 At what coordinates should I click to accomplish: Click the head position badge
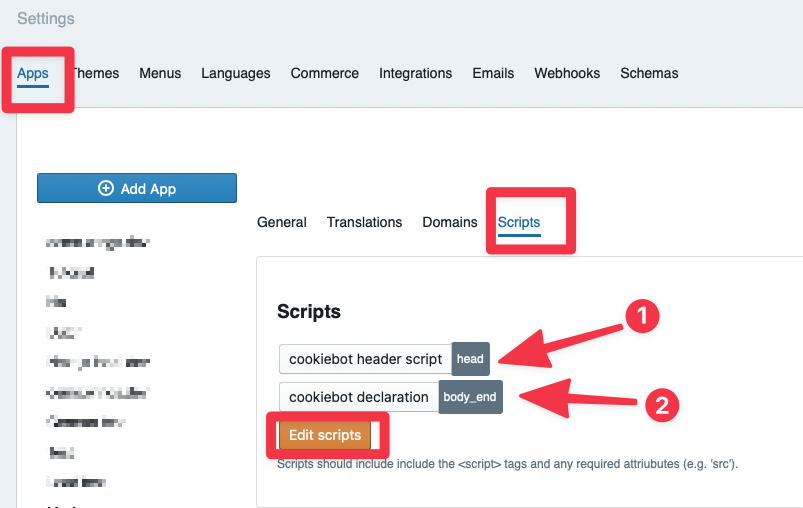tap(470, 359)
